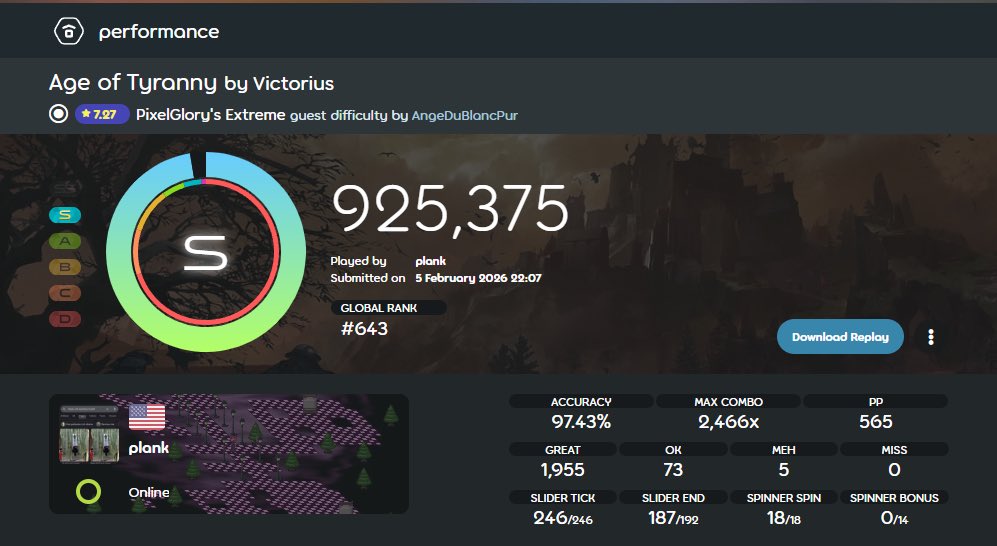Click the GREAT count 1,955
Image resolution: width=997 pixels, height=546 pixels.
click(x=563, y=470)
